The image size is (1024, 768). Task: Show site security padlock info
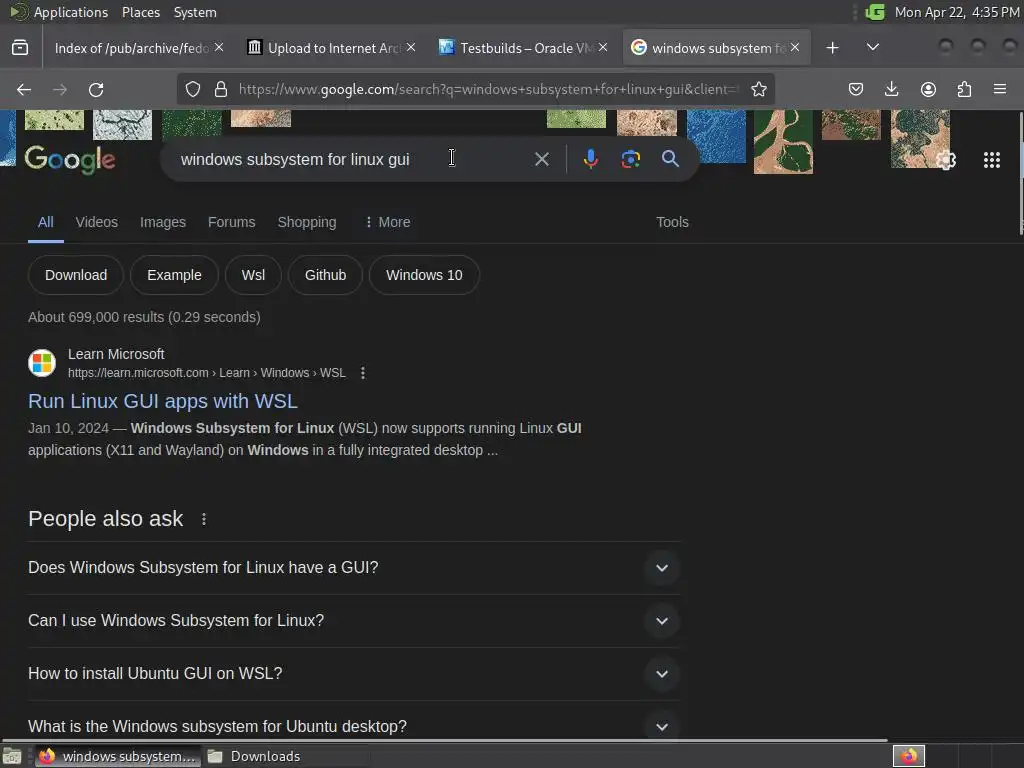pos(221,89)
